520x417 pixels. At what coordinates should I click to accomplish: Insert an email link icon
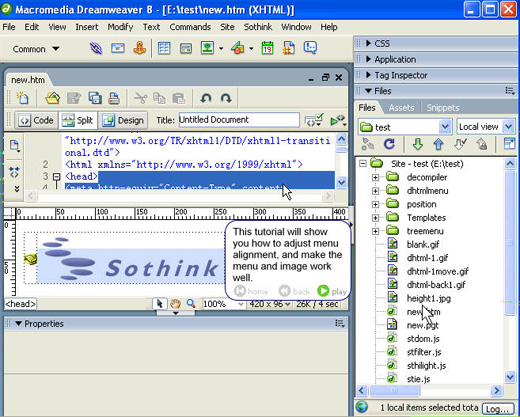[118, 49]
